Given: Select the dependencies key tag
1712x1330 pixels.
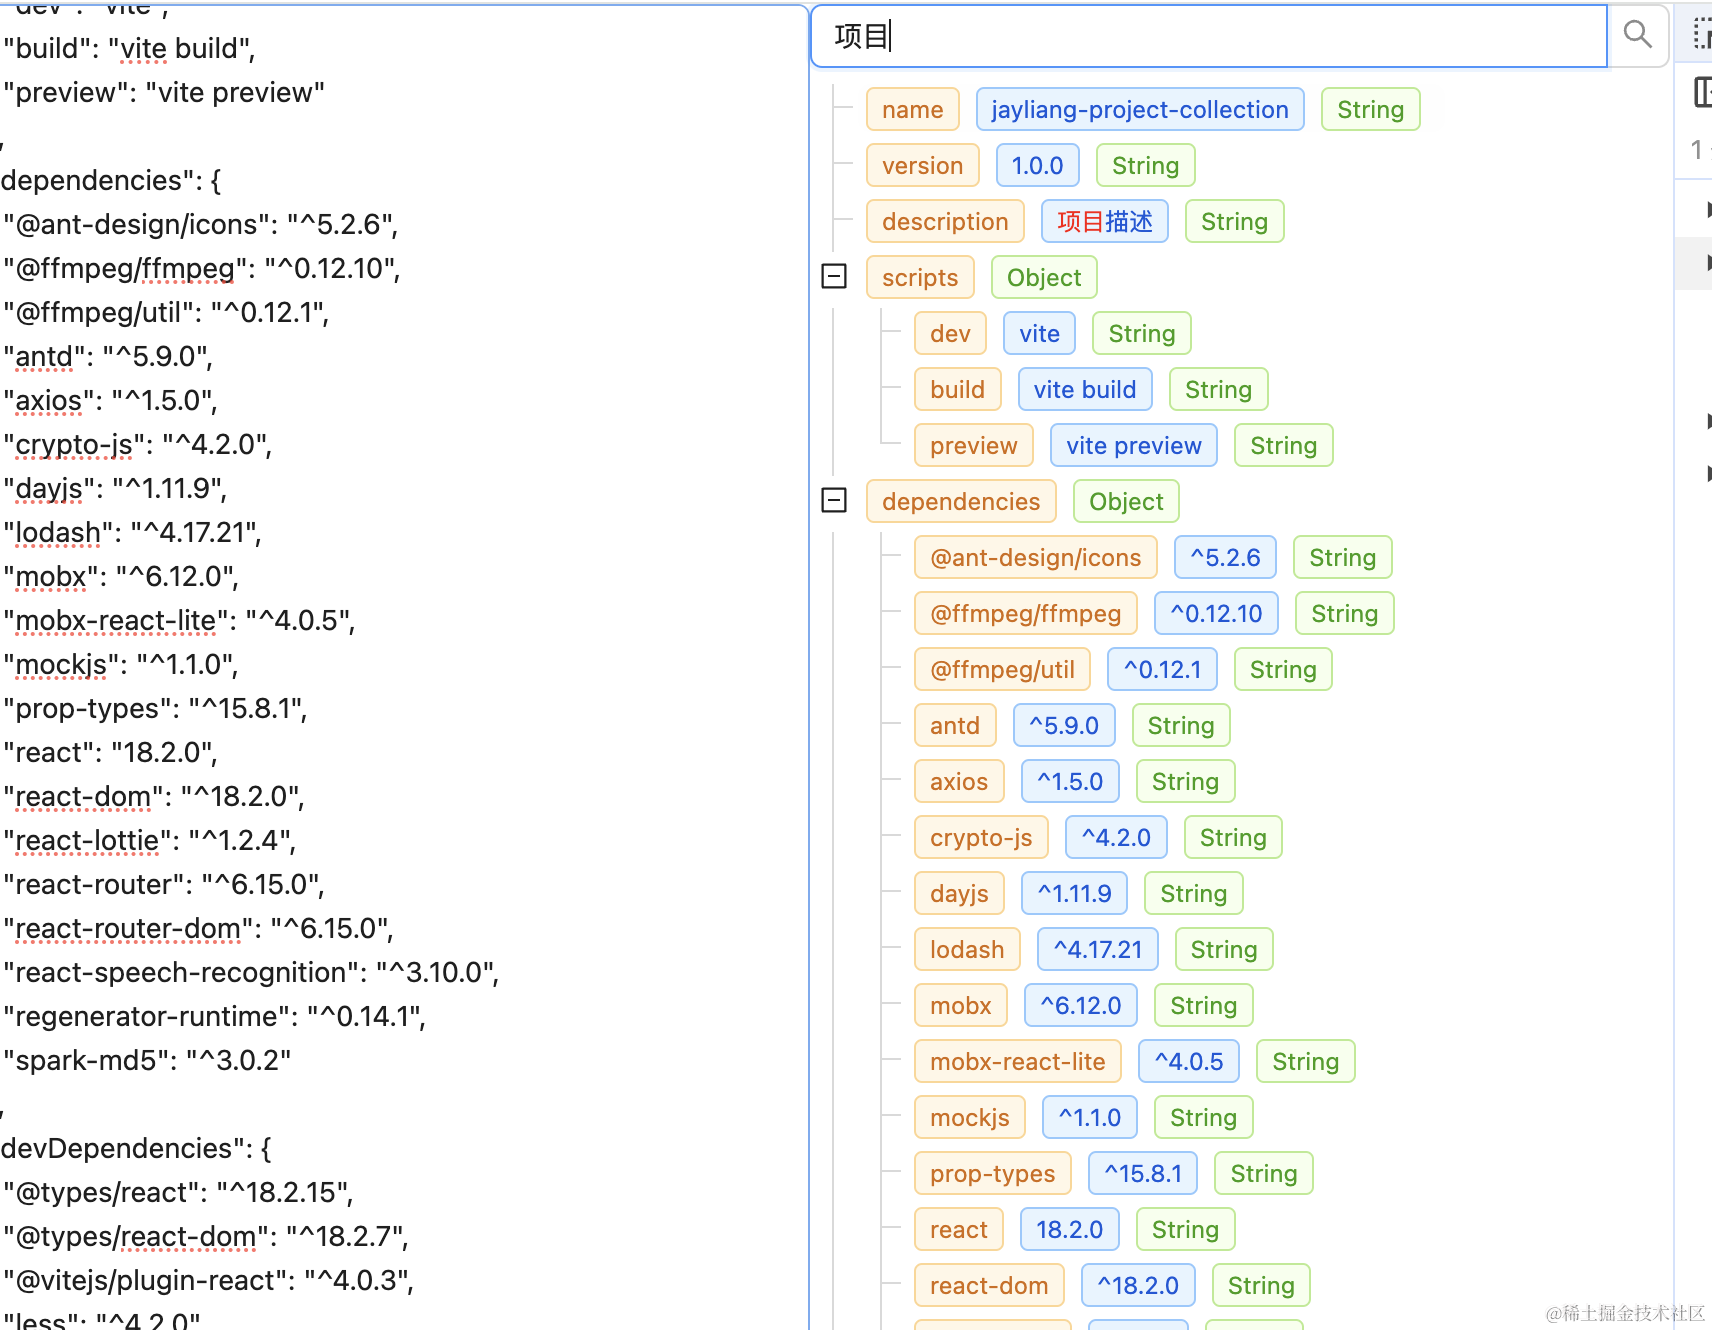Looking at the screenshot, I should click(x=961, y=502).
